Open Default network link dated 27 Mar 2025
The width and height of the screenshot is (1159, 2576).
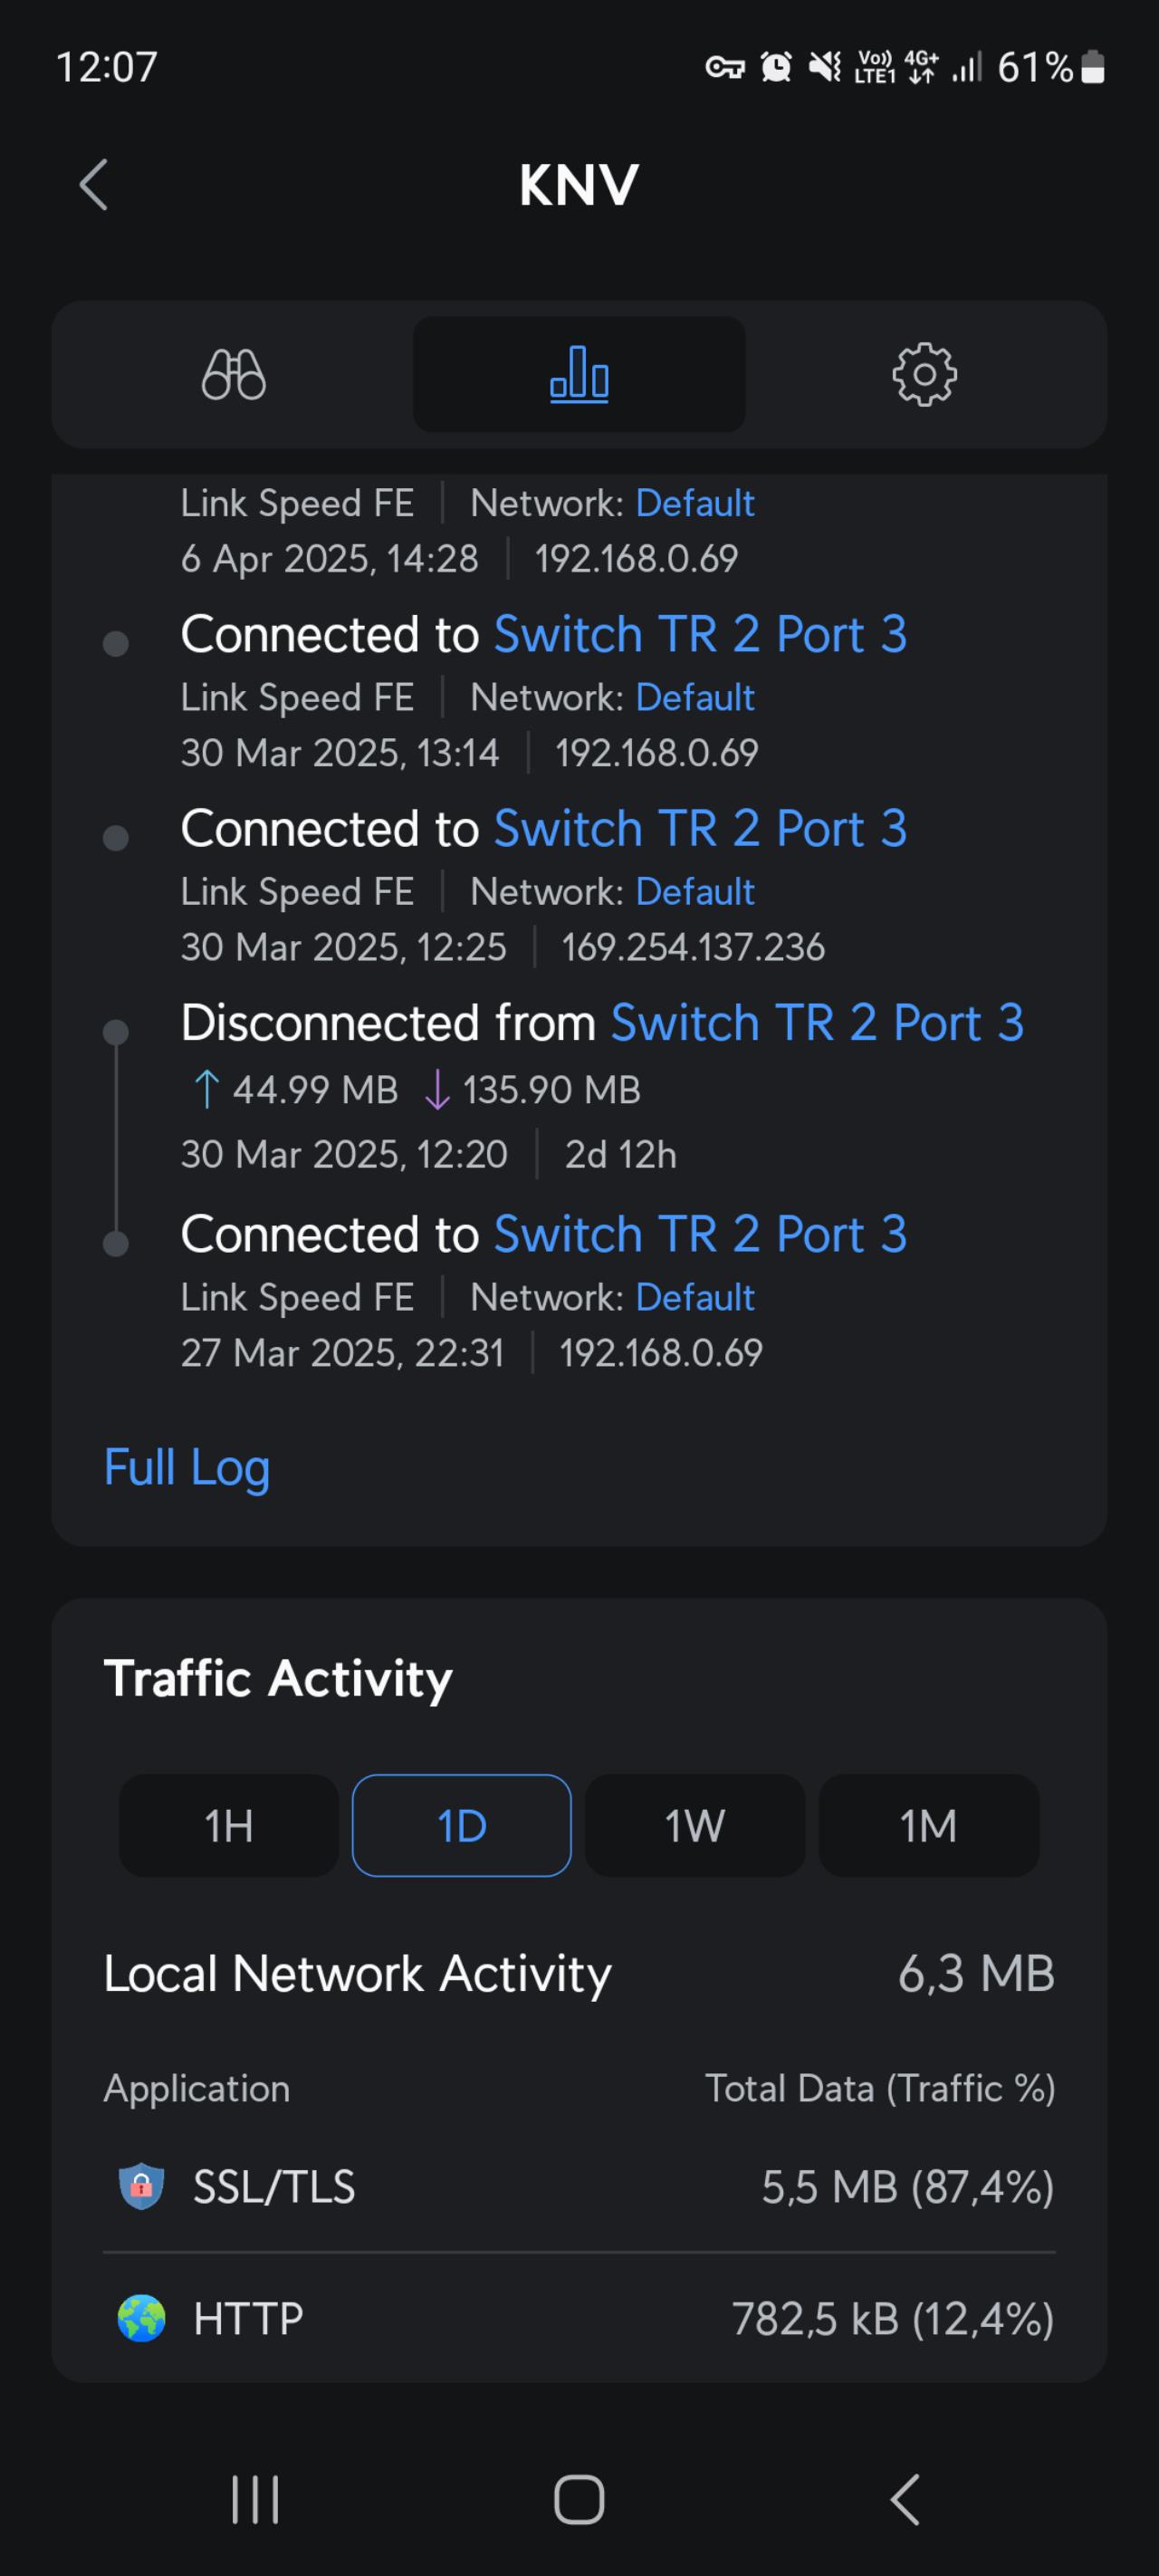pos(695,1297)
